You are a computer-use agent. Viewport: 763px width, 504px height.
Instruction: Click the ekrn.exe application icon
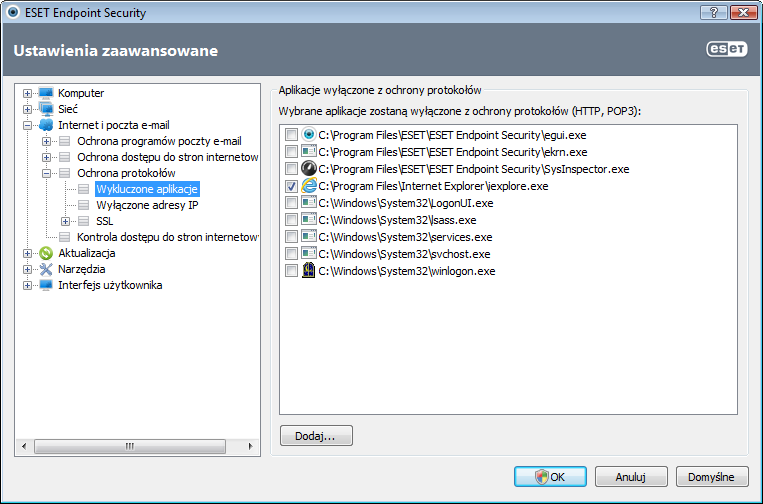pos(309,151)
